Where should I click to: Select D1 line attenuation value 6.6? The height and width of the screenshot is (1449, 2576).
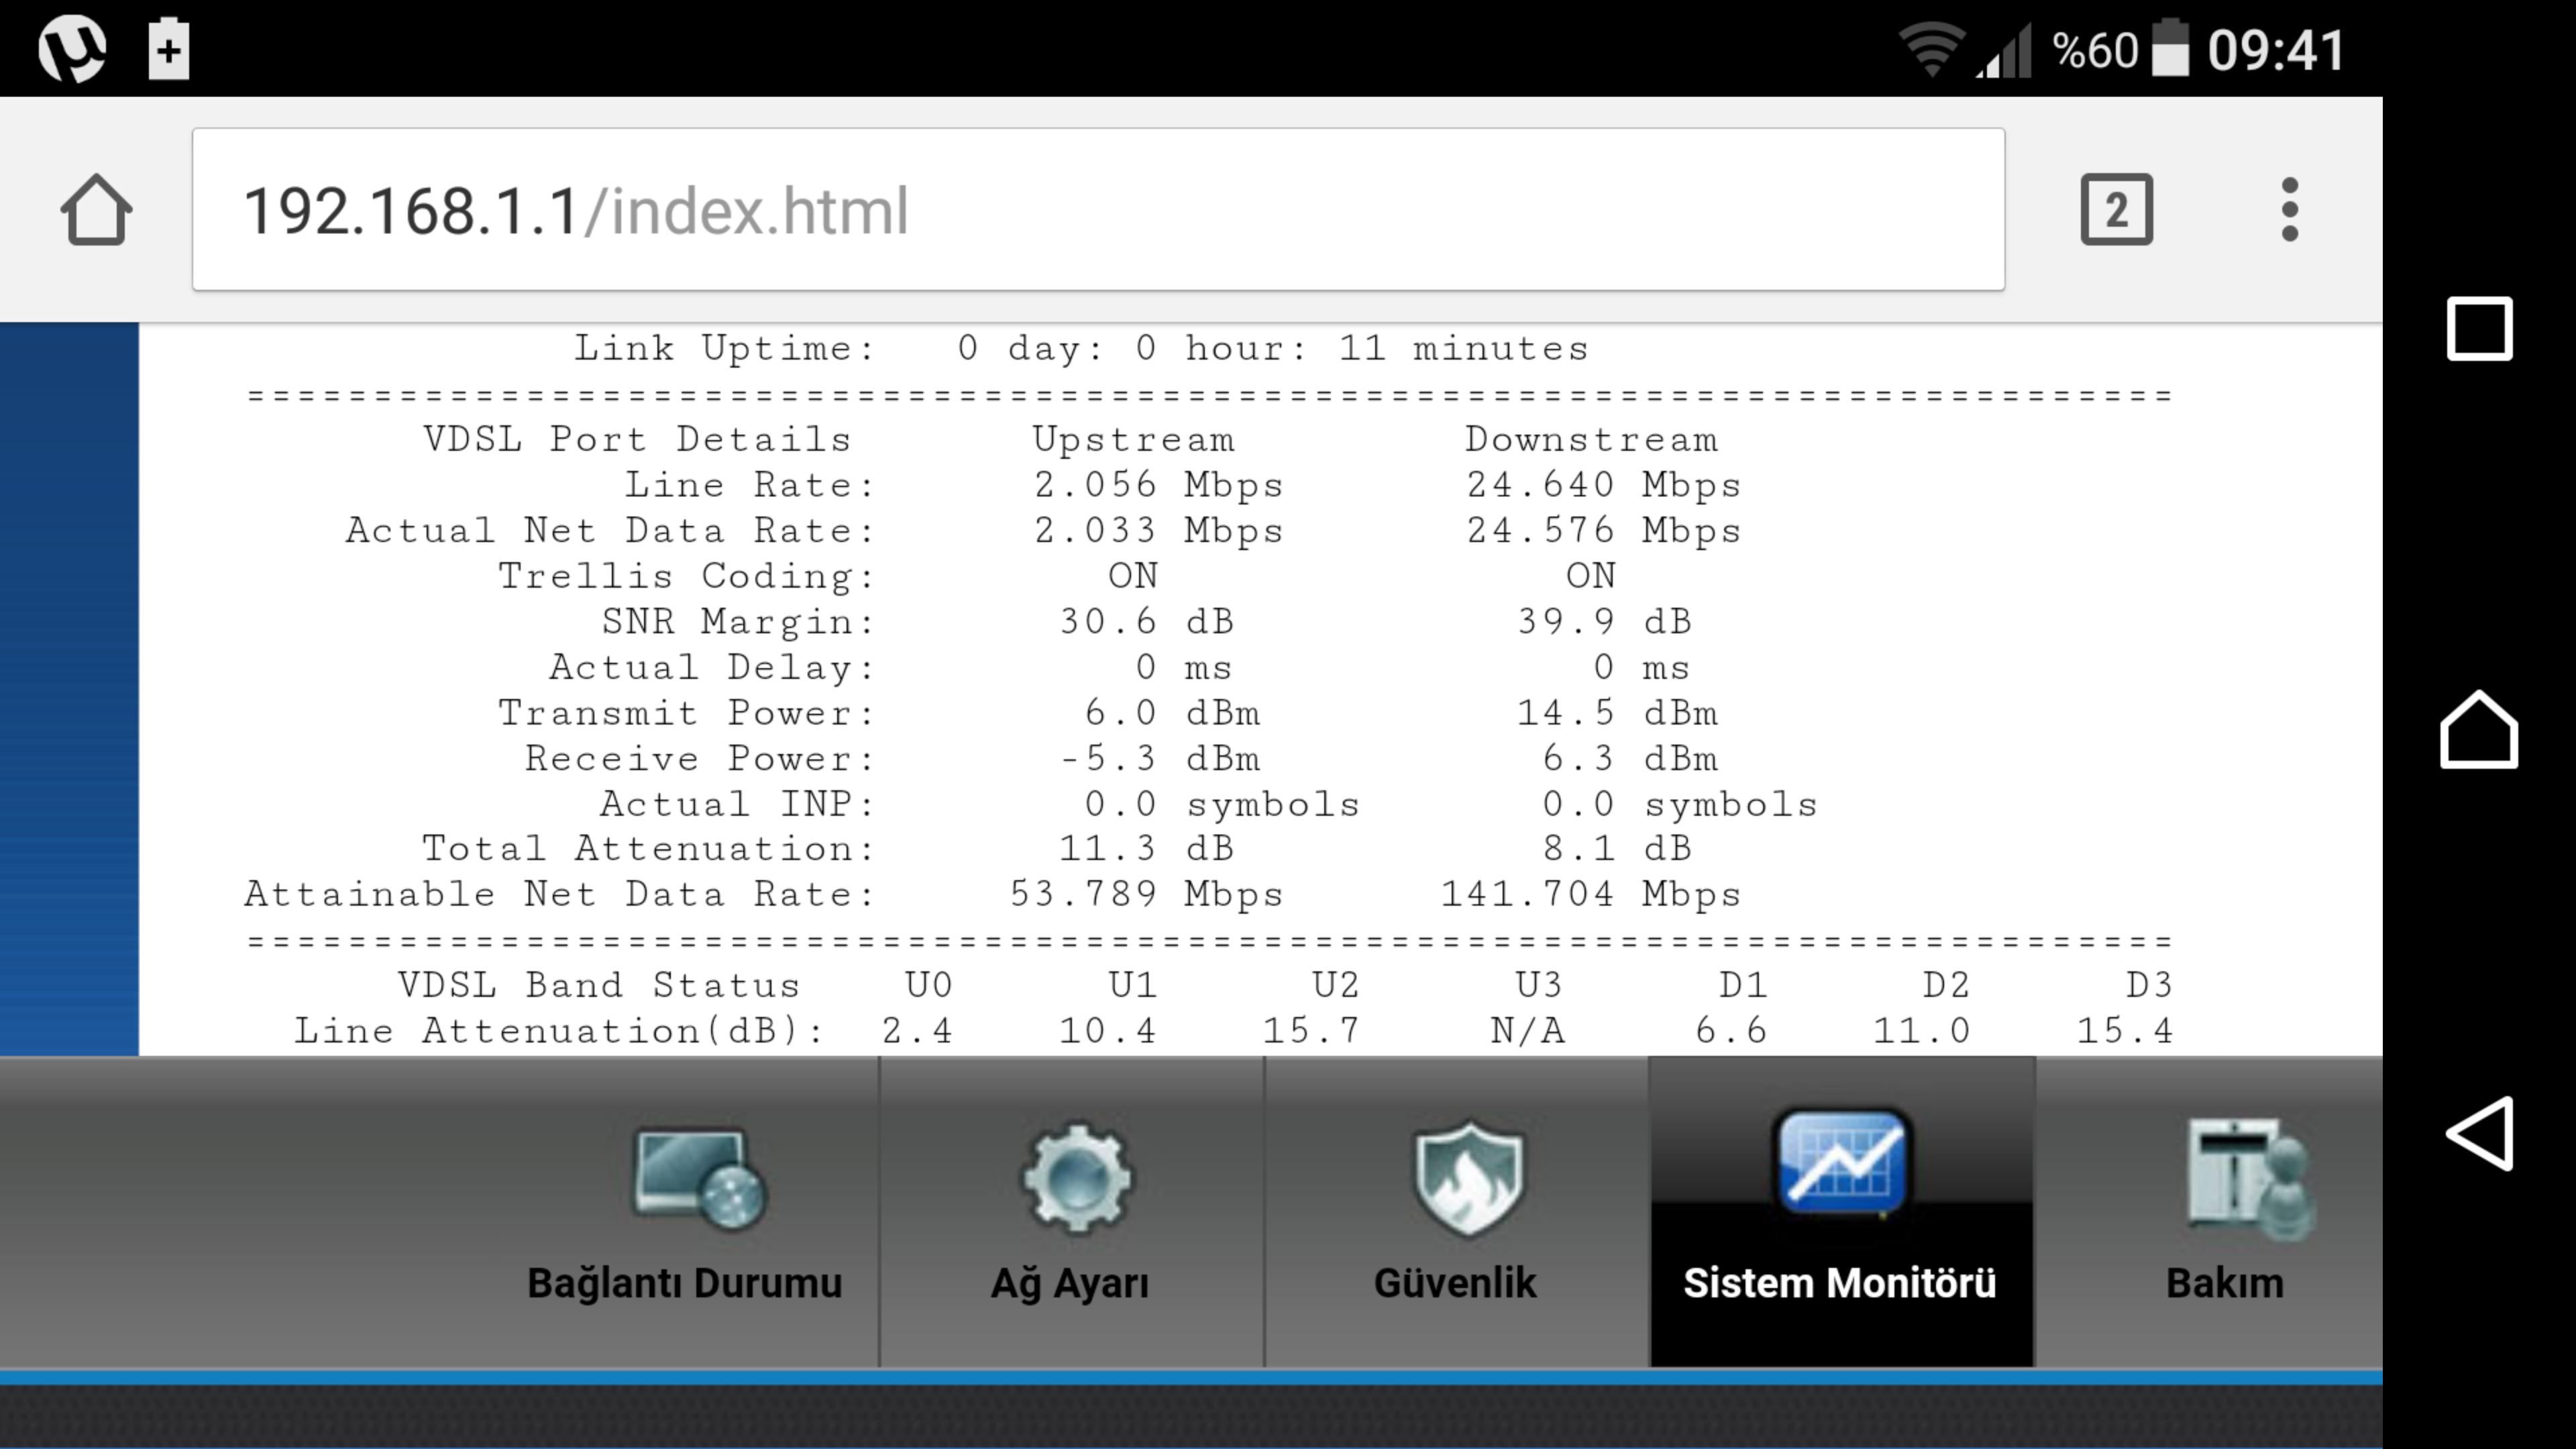(1731, 1031)
